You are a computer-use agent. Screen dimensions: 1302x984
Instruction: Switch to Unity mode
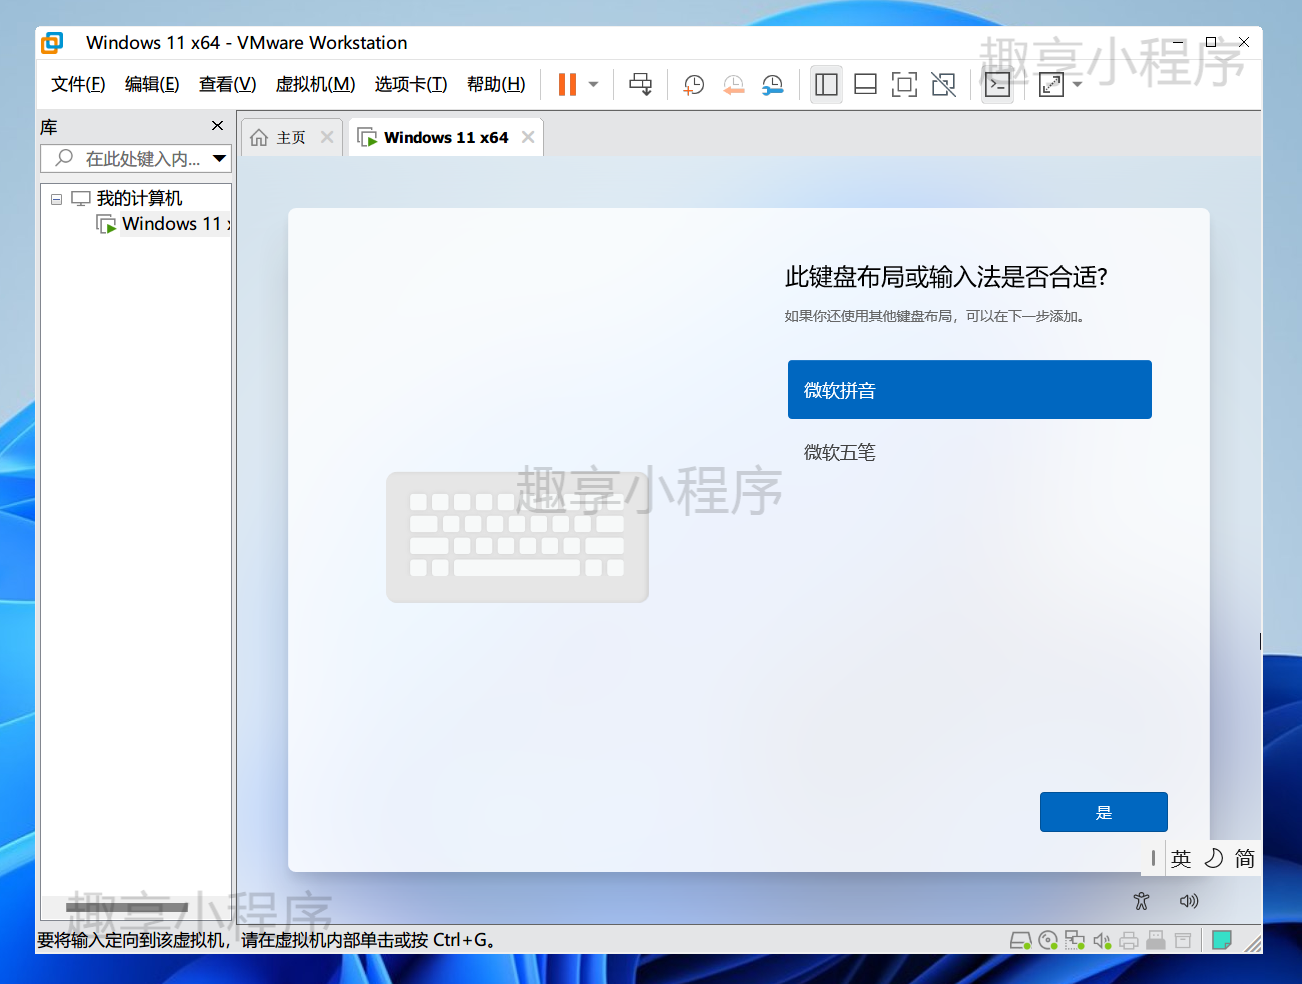(x=943, y=84)
